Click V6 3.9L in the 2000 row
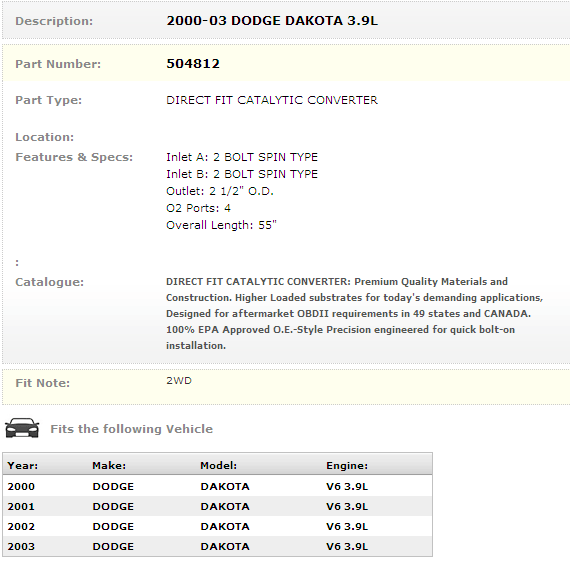Screen dimensions: 570x584 tap(347, 486)
